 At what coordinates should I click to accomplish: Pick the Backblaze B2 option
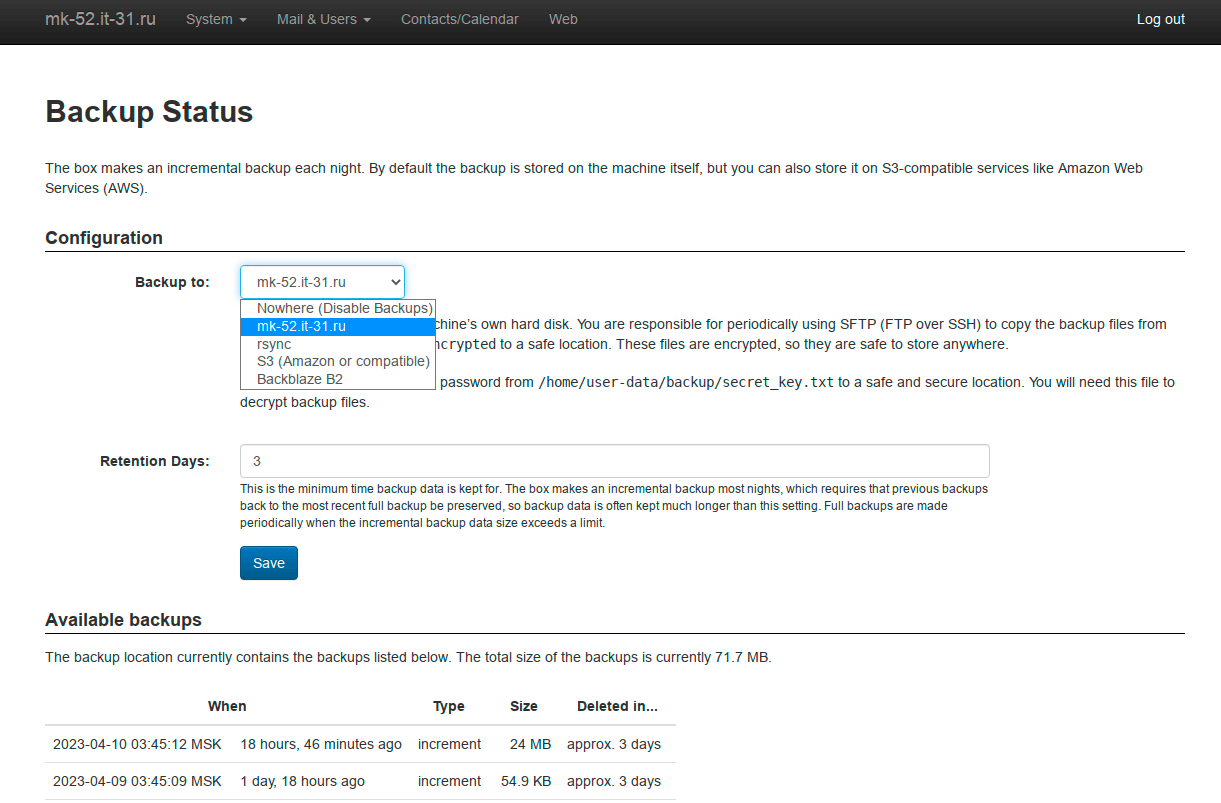(337, 379)
